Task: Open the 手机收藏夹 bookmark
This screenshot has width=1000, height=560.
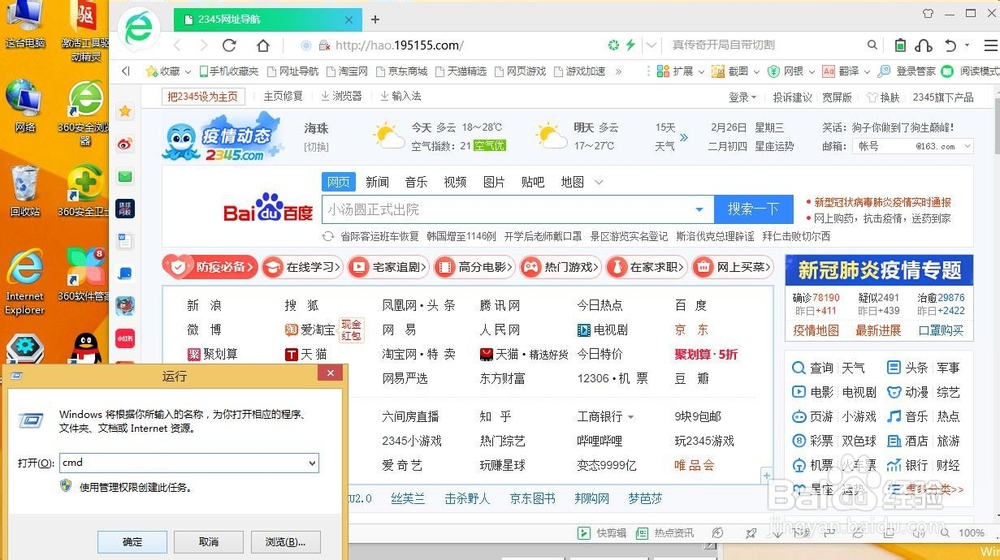Action: coord(229,71)
